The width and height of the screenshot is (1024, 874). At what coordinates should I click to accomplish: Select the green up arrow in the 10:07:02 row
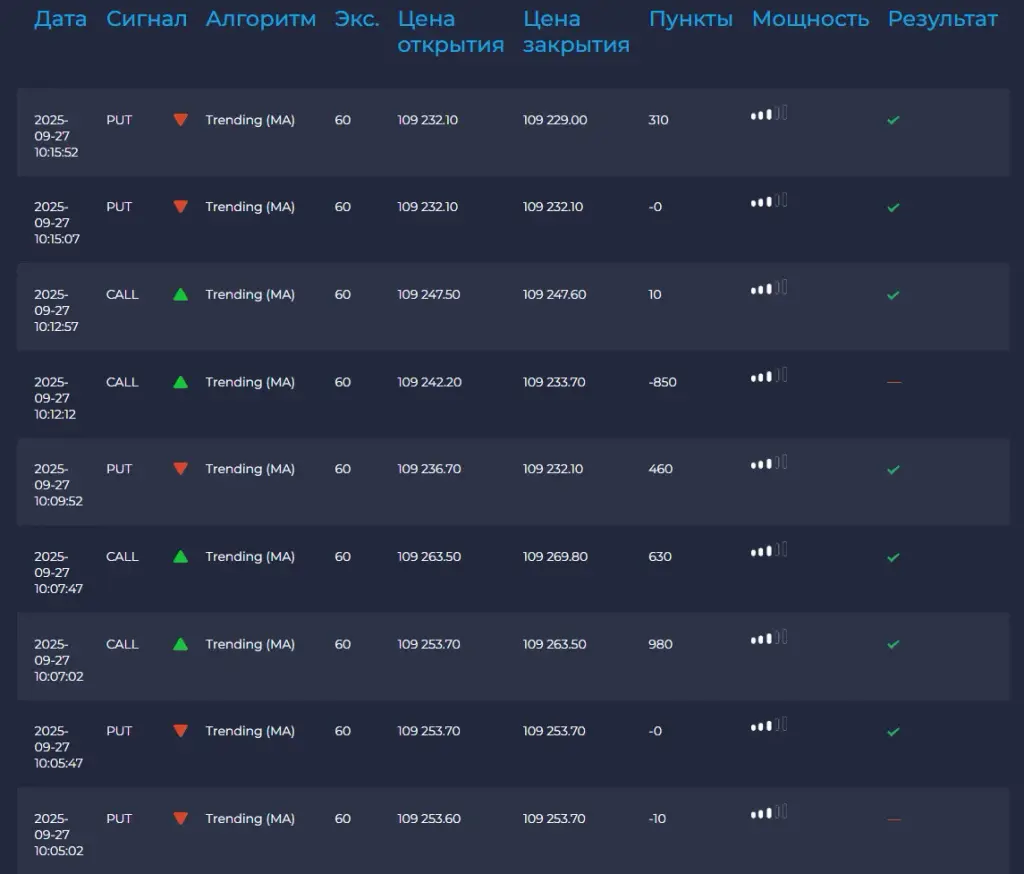click(181, 644)
